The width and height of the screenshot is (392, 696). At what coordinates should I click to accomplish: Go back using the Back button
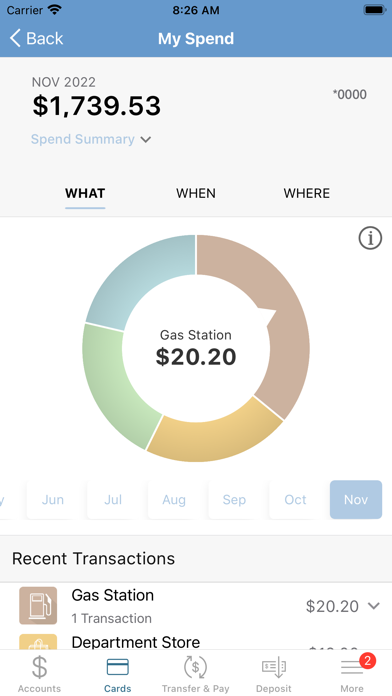click(36, 38)
